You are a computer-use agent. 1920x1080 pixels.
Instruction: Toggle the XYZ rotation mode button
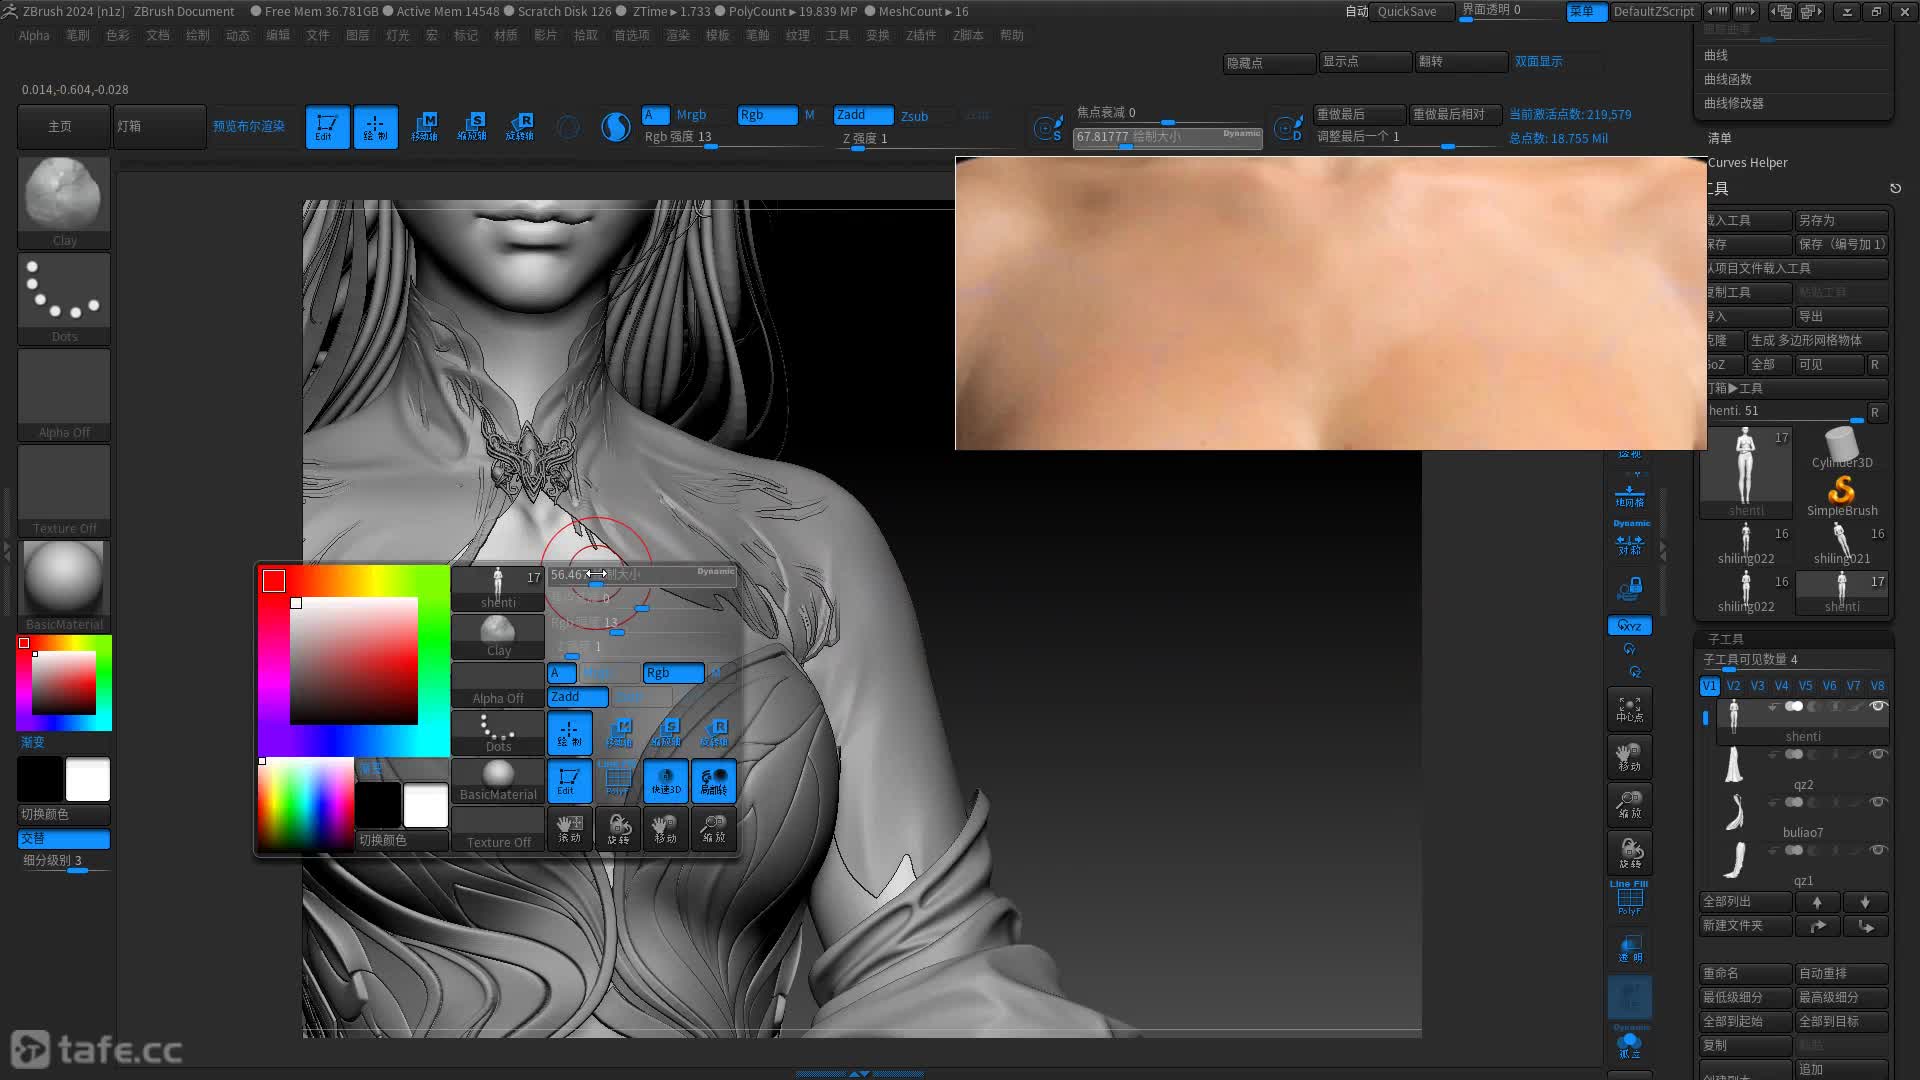coord(1630,626)
